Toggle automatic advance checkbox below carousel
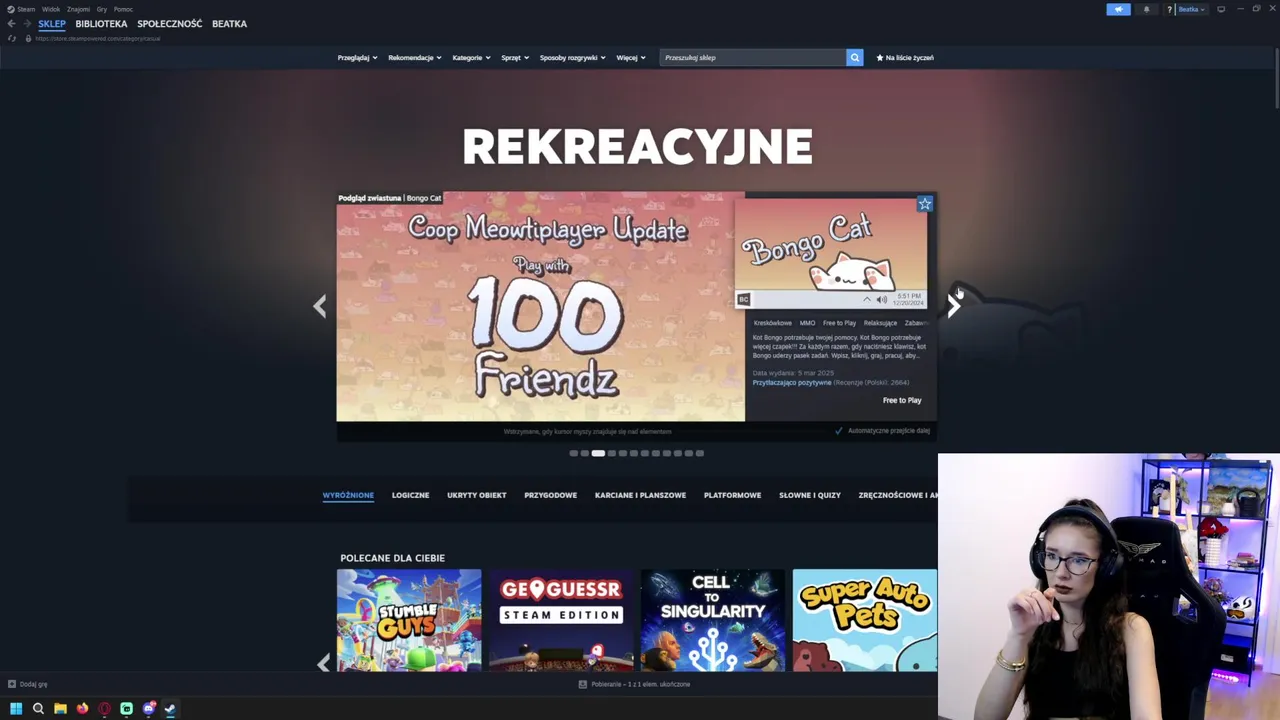Image resolution: width=1280 pixels, height=720 pixels. (x=839, y=431)
